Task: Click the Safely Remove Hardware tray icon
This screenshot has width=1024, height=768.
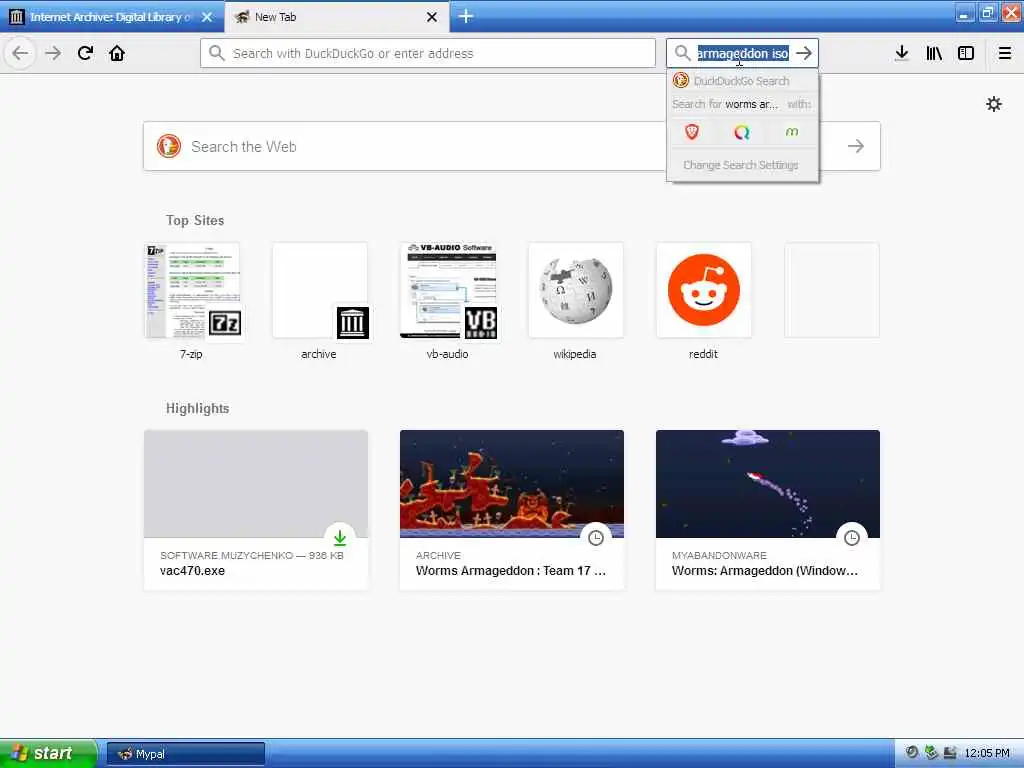Action: coord(931,753)
